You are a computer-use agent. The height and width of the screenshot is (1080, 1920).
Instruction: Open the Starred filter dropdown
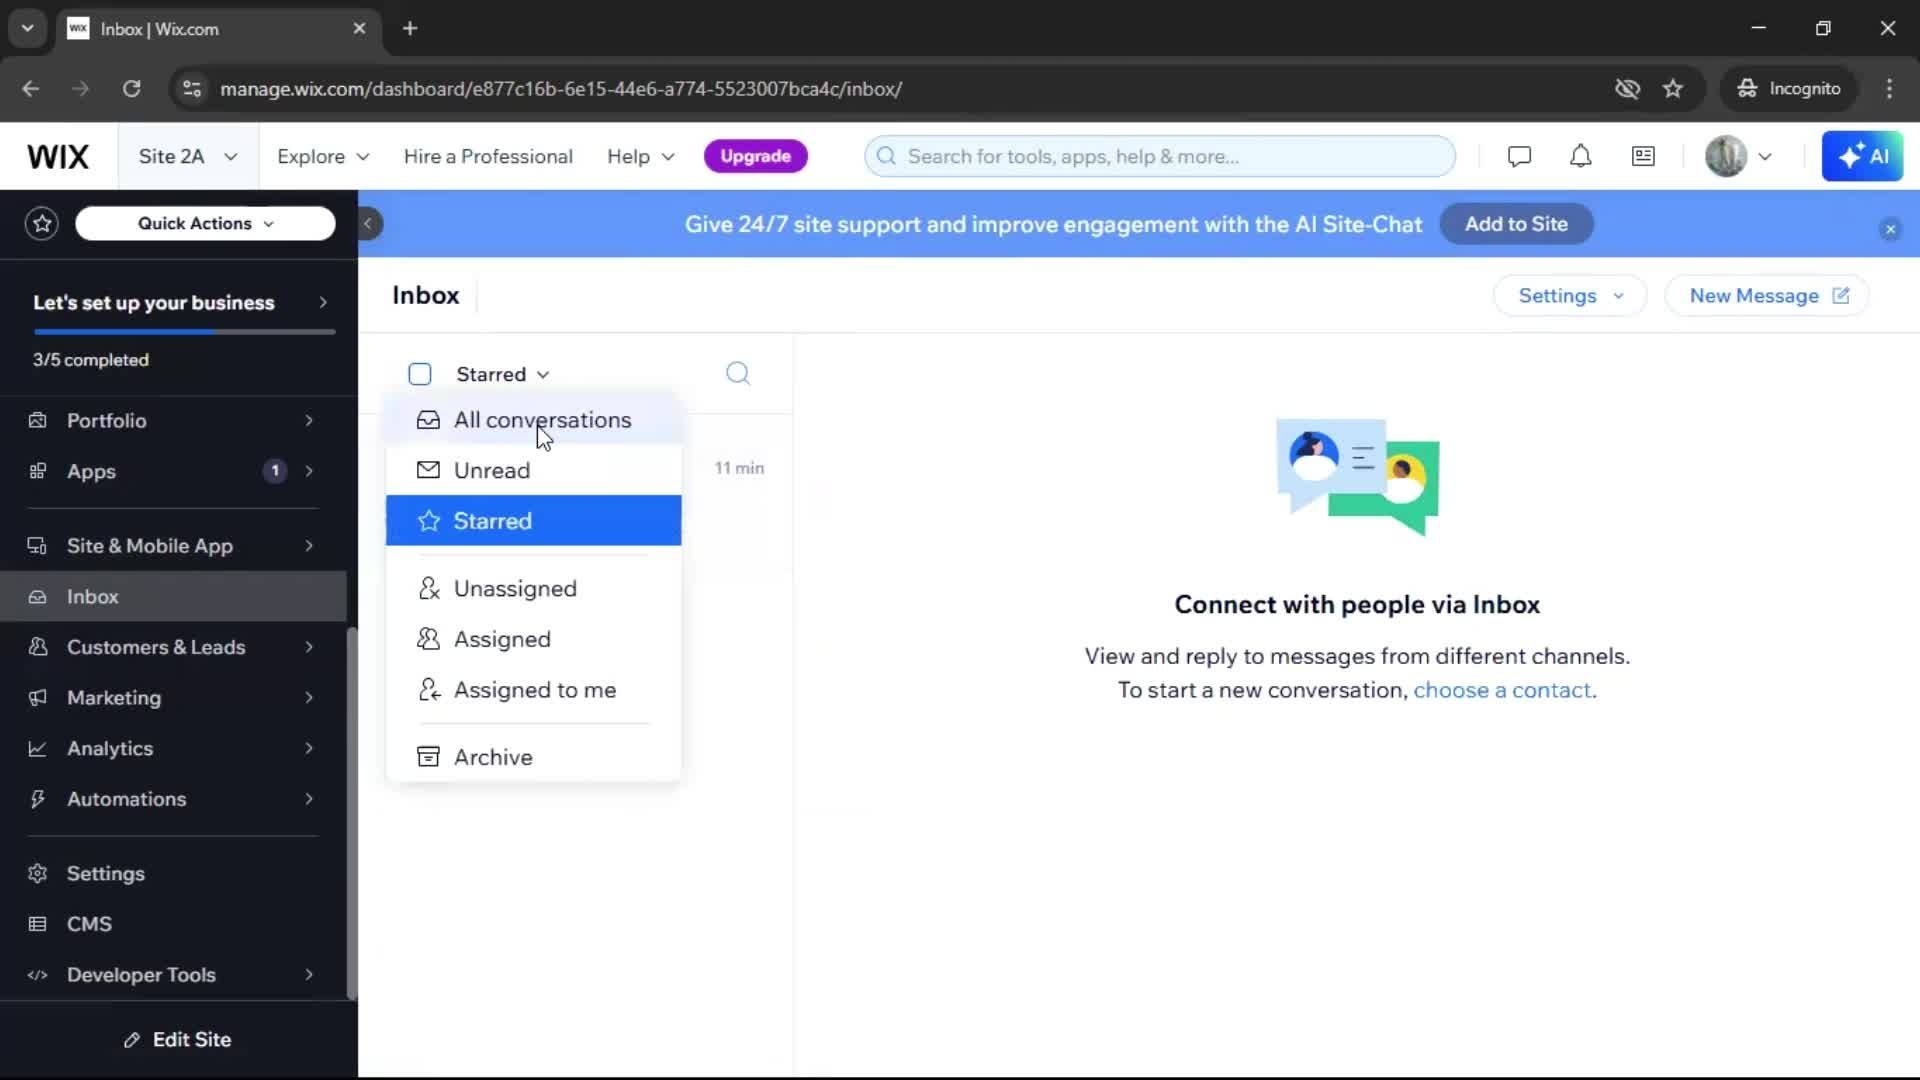(503, 374)
